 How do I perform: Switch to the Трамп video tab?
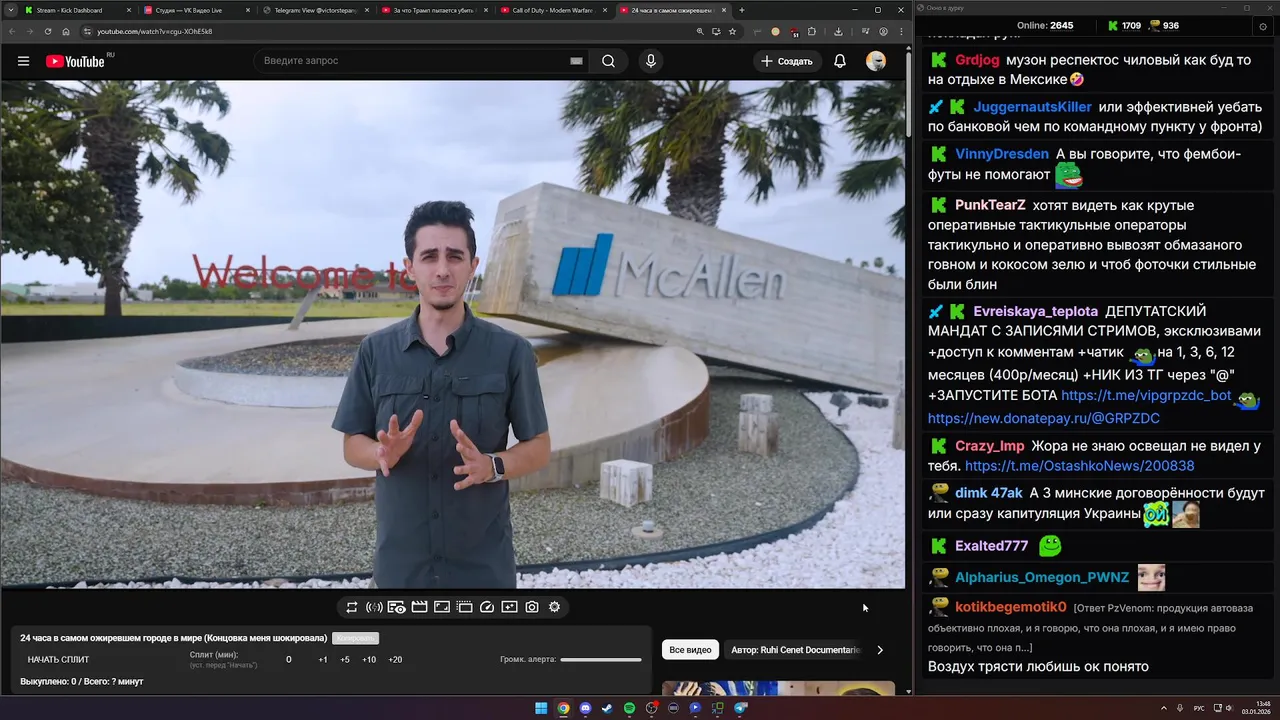(x=434, y=10)
